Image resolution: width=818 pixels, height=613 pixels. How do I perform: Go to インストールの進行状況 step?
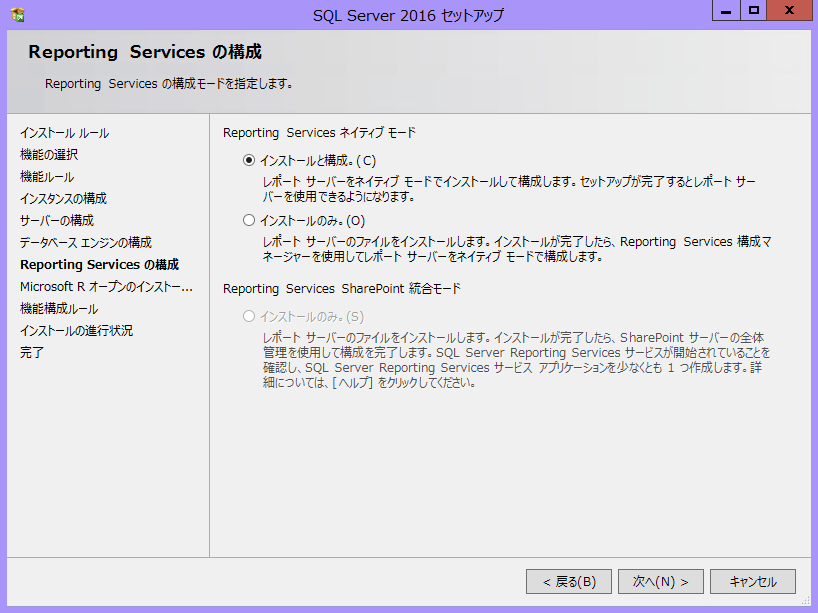click(x=76, y=331)
